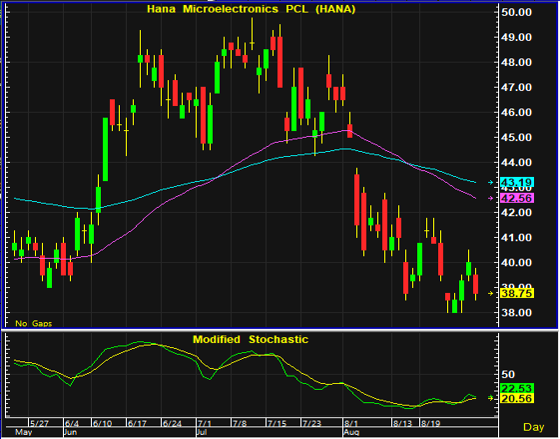The height and width of the screenshot is (439, 560).
Task: Click the 38.00 price axis label
Action: tap(516, 313)
